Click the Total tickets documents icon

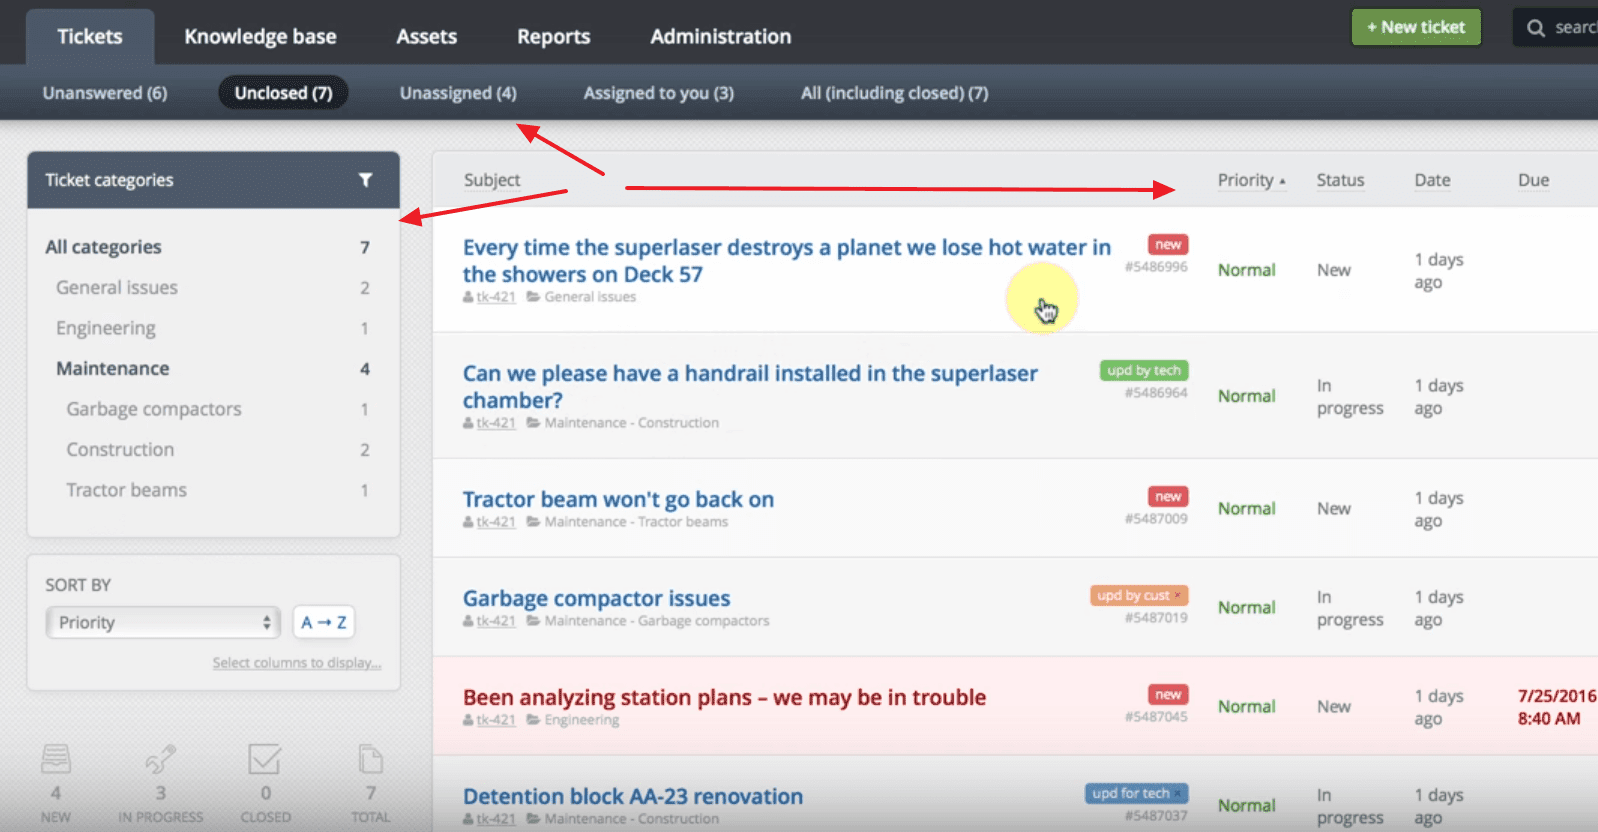click(370, 760)
